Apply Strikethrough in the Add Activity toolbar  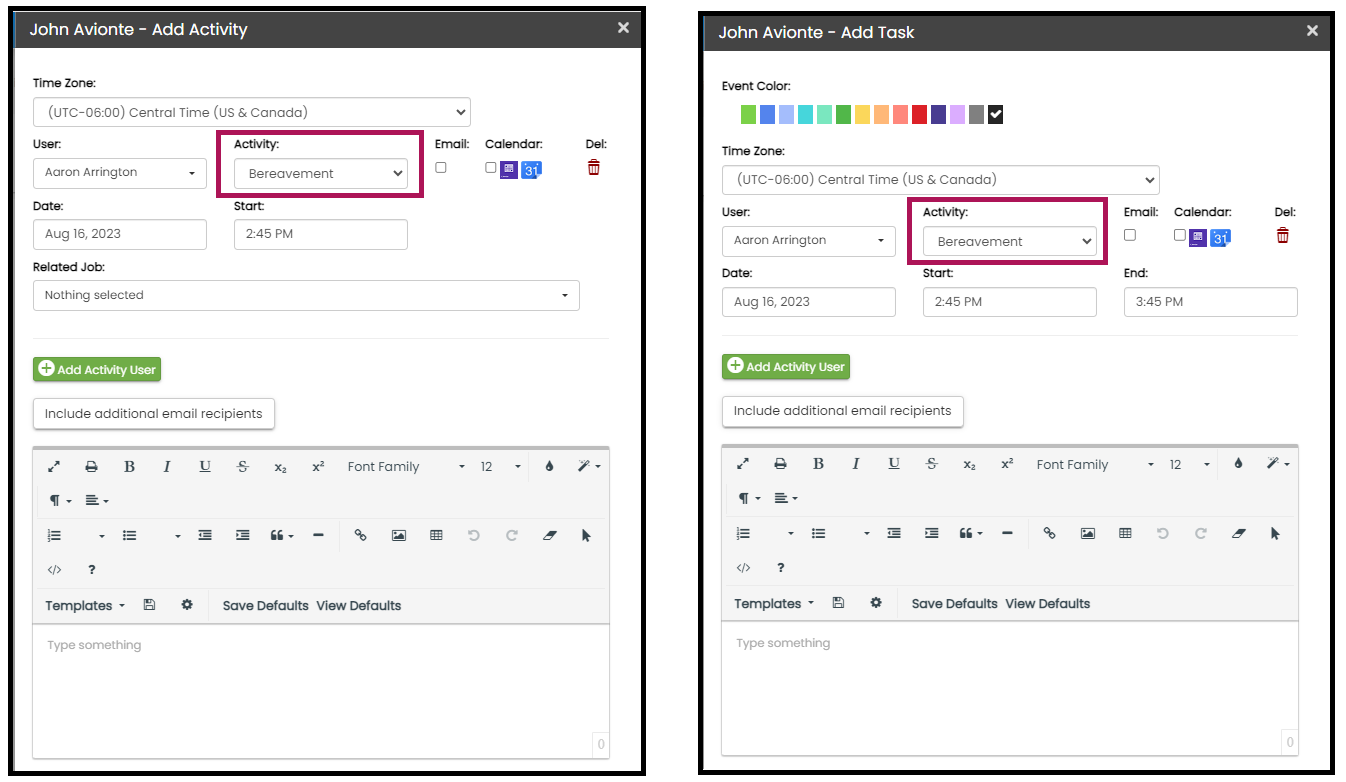click(242, 466)
